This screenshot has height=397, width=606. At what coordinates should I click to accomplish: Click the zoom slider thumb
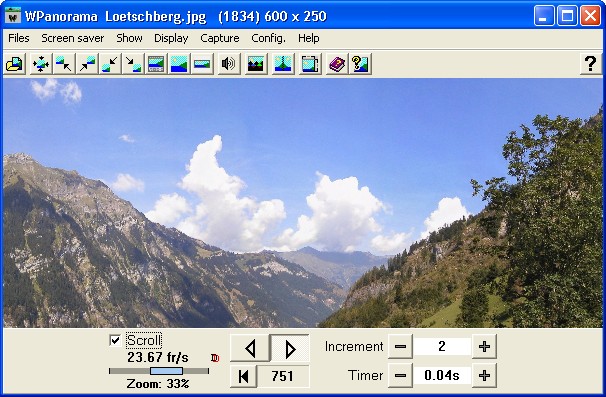pyautogui.click(x=166, y=371)
